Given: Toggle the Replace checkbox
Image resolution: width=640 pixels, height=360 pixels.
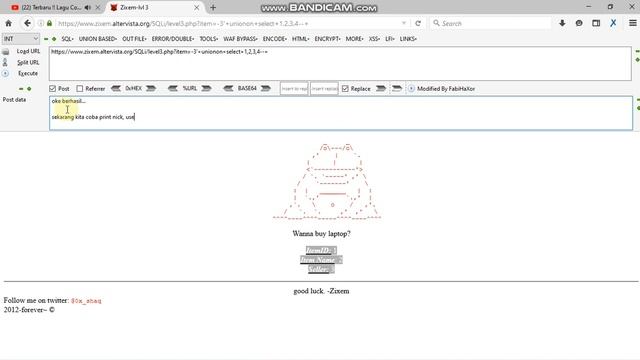Looking at the screenshot, I should coord(345,89).
